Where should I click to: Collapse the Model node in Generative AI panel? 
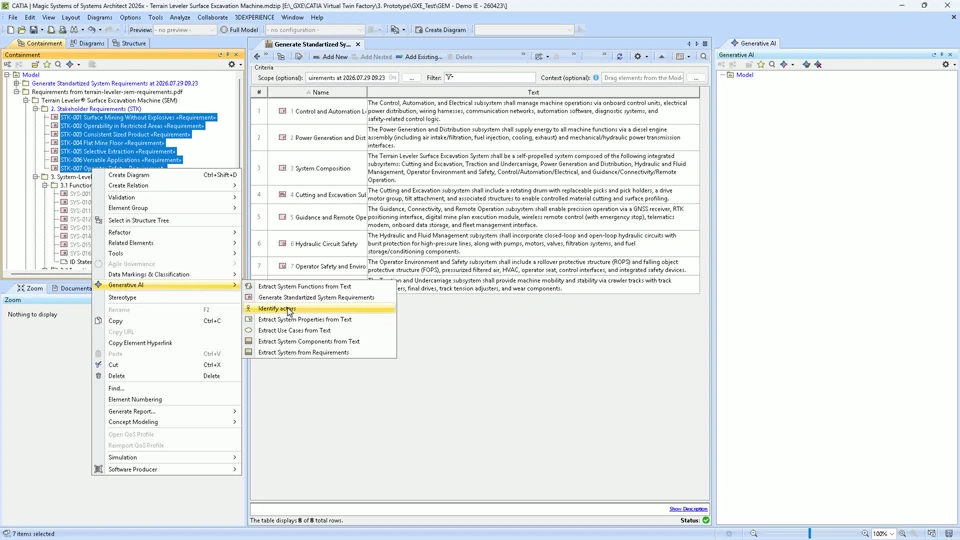(723, 75)
